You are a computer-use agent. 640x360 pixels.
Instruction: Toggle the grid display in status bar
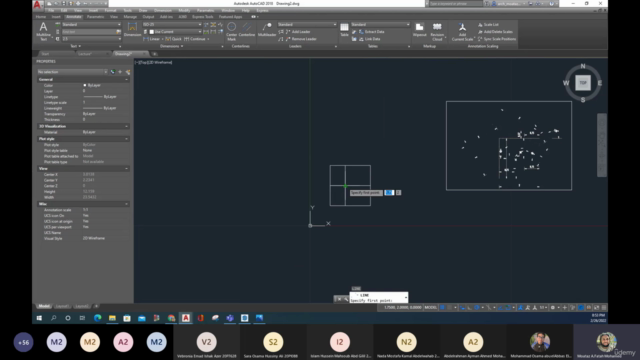[x=442, y=308]
